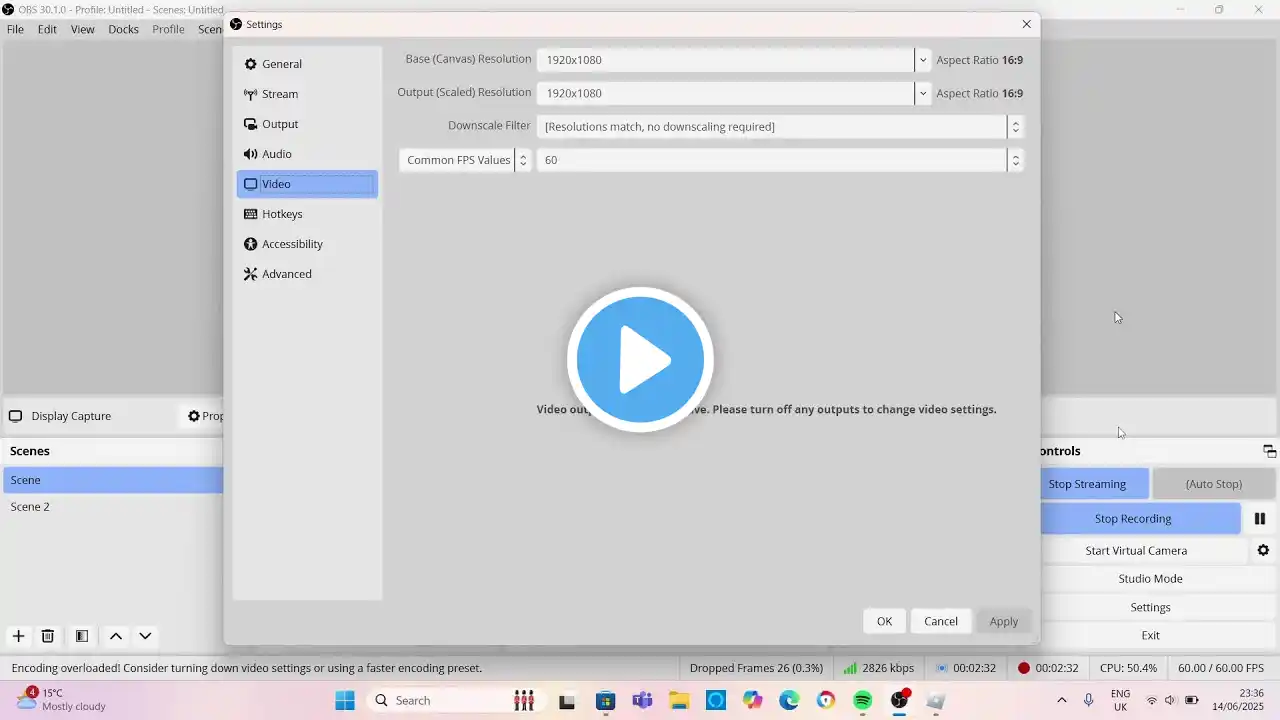Open Windows Start menu
Image resolution: width=1280 pixels, height=720 pixels.
coord(345,700)
